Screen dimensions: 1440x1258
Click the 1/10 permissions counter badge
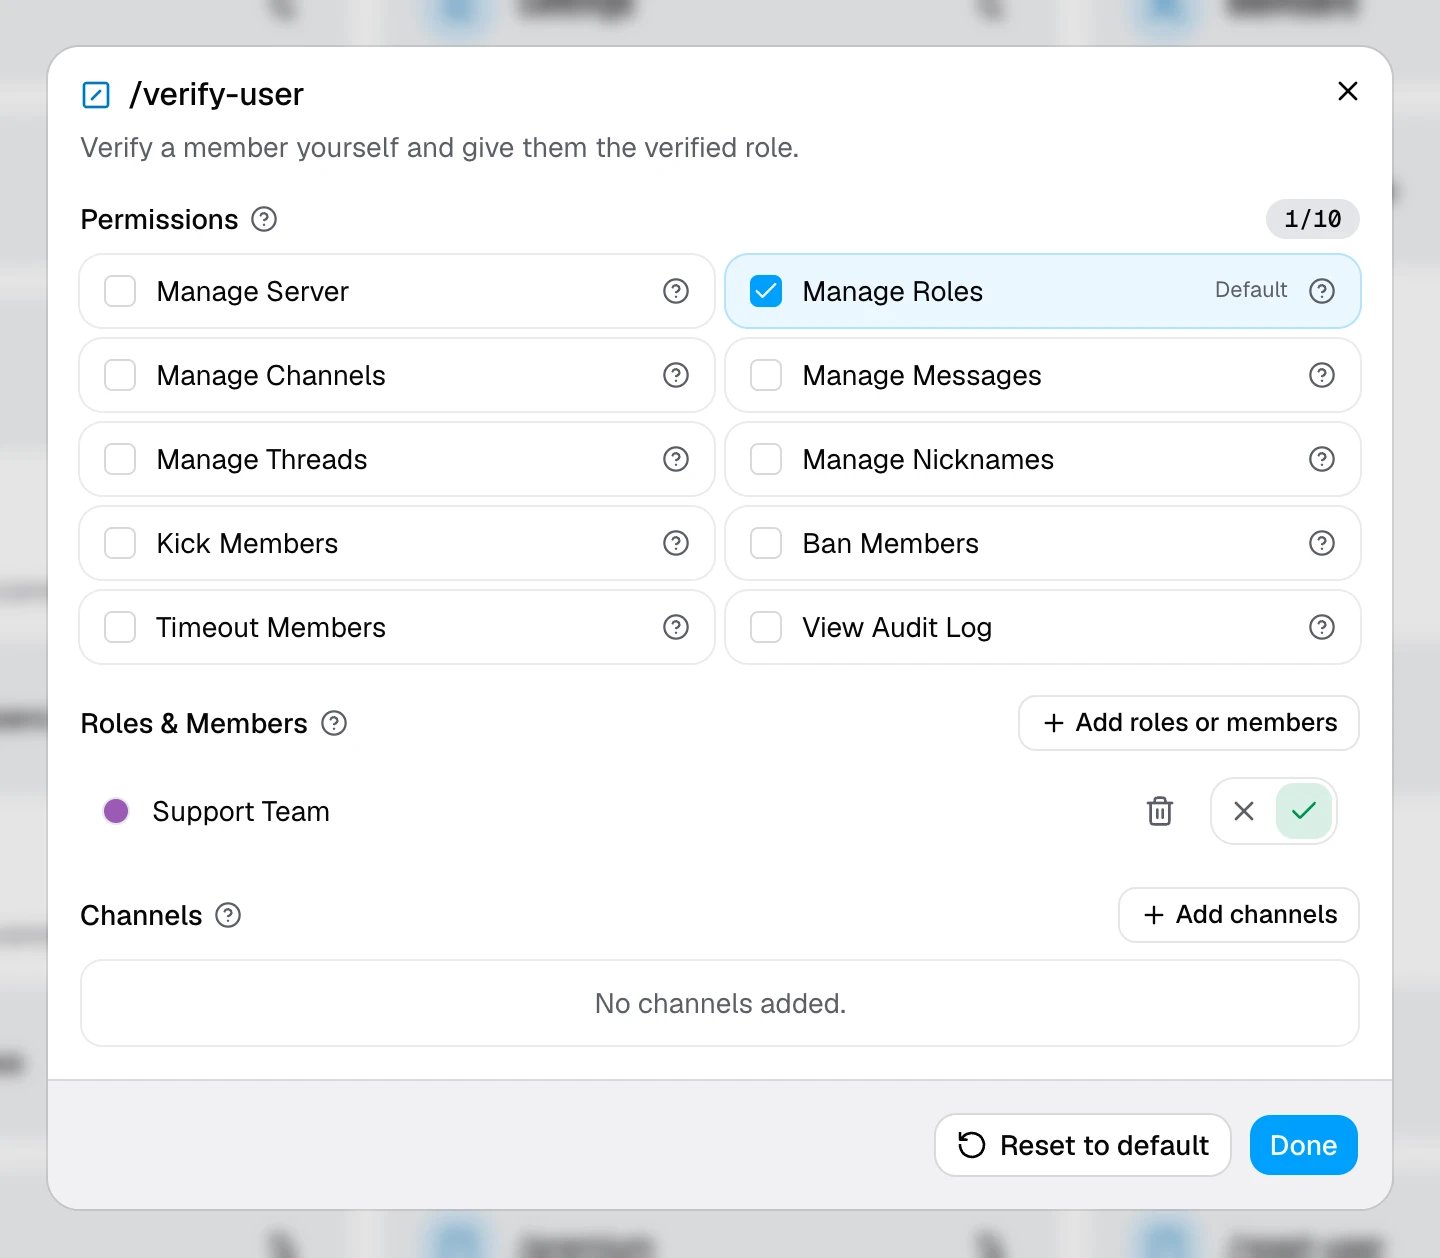click(1313, 219)
